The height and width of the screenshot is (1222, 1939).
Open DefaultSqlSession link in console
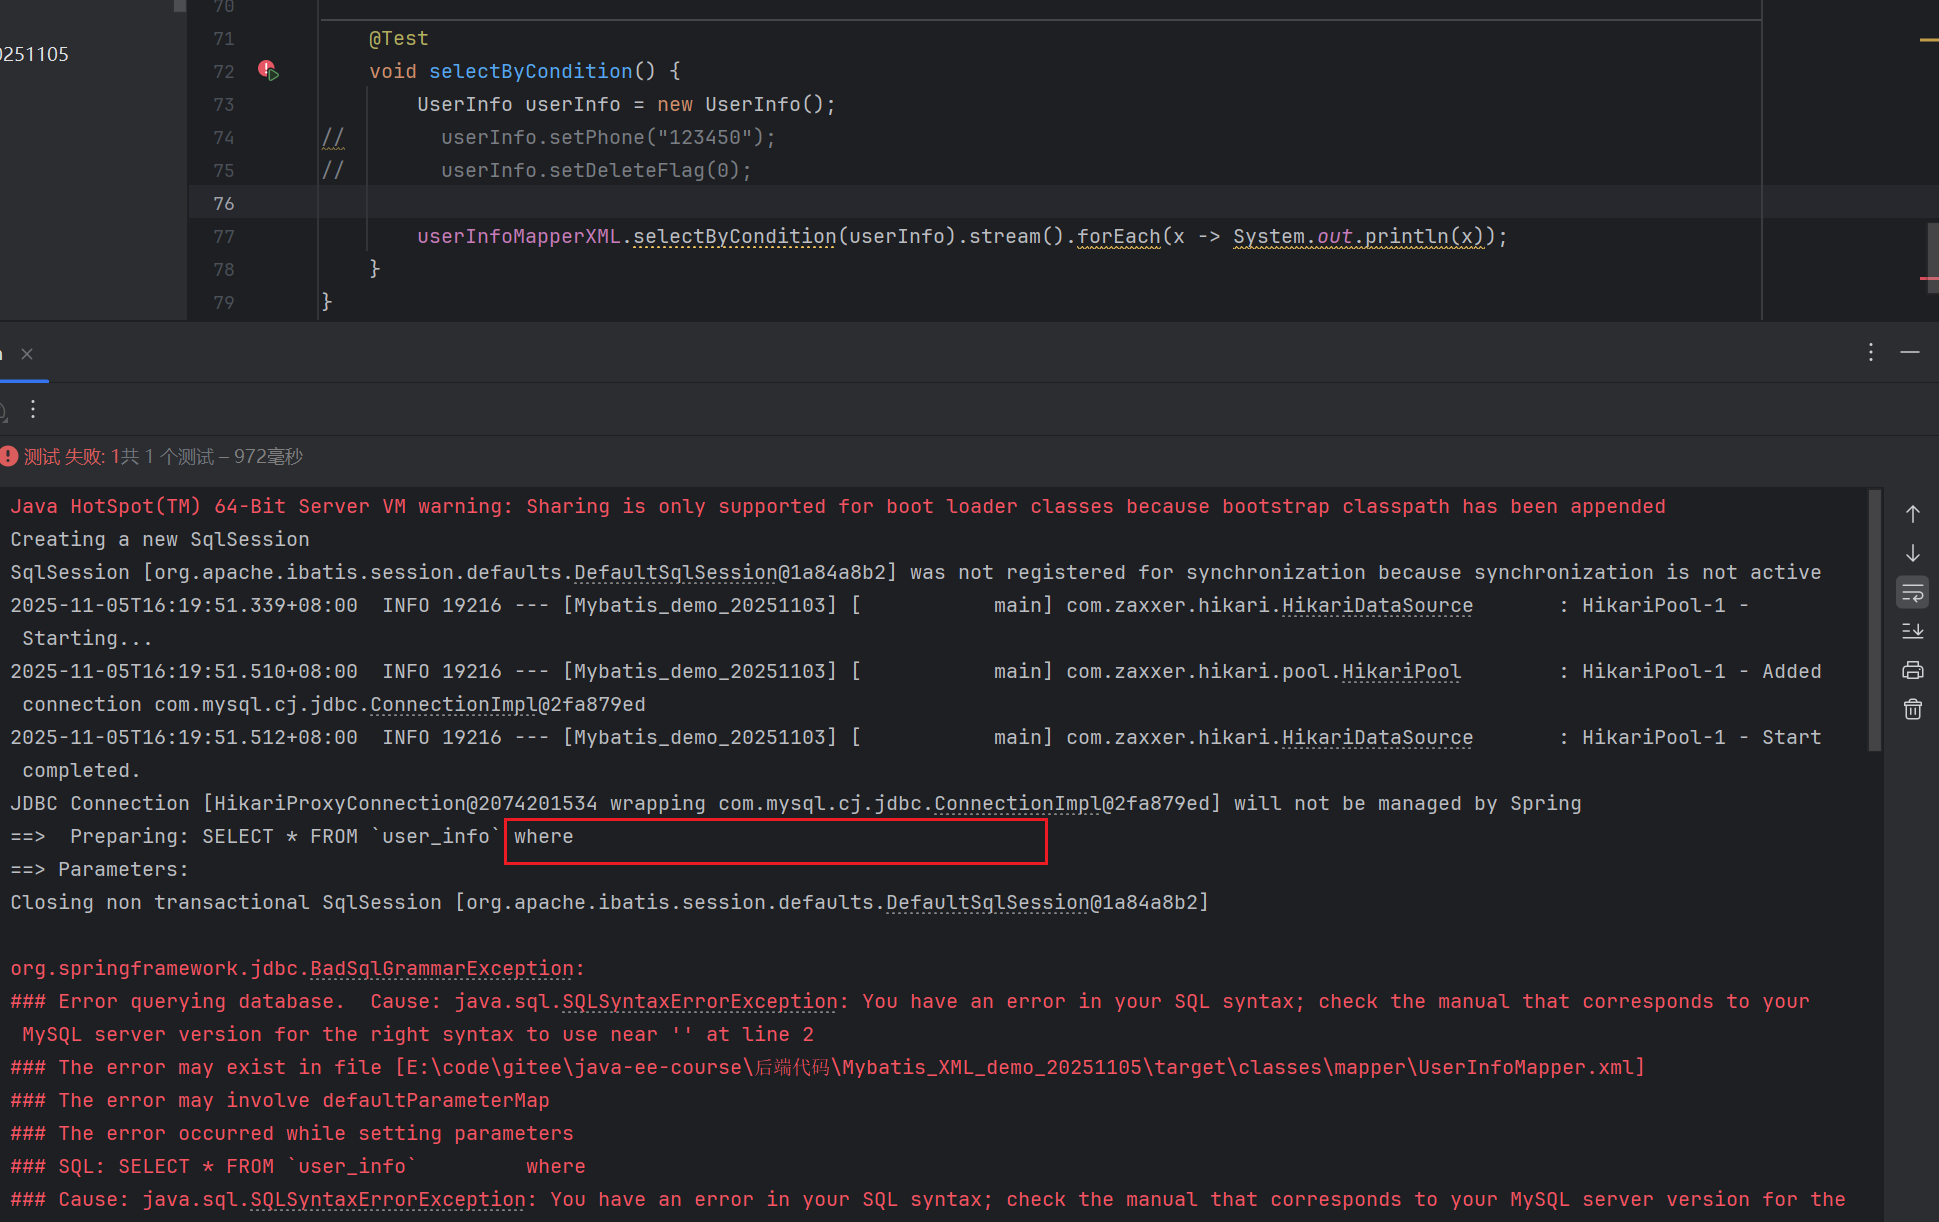point(675,572)
